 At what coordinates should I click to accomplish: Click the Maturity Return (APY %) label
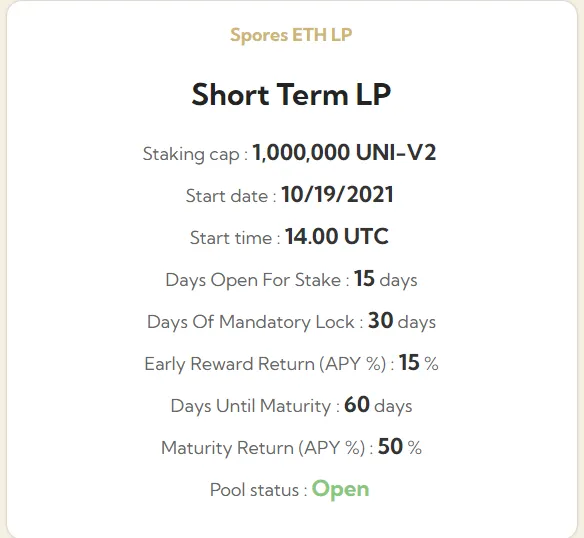(x=267, y=448)
